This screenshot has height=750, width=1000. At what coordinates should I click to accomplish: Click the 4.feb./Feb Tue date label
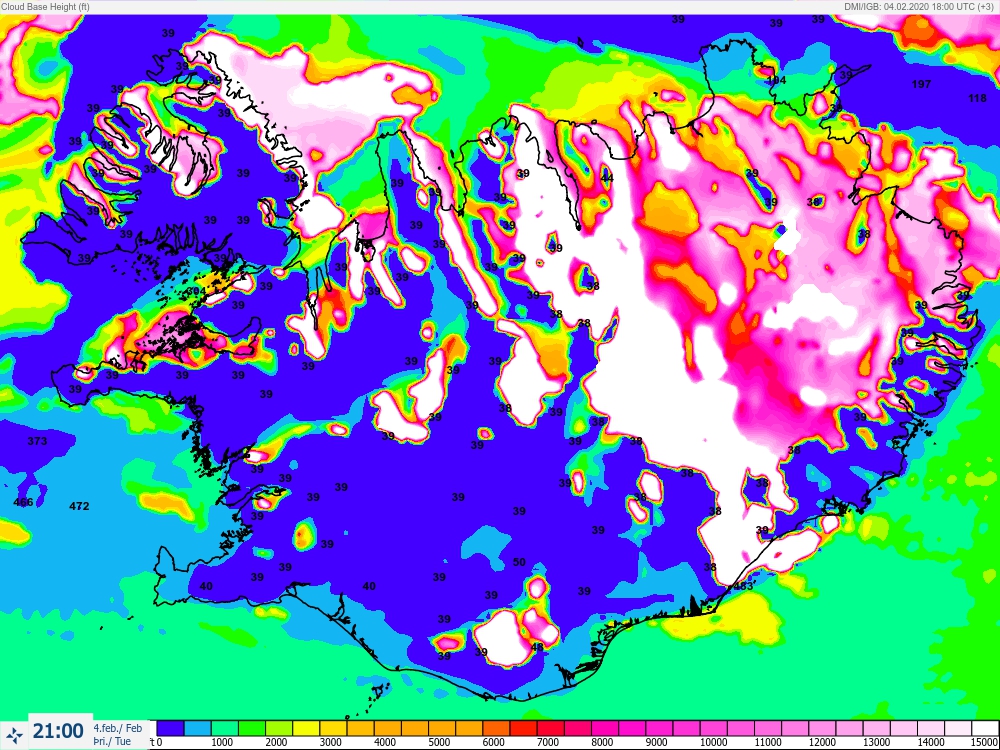tap(118, 734)
